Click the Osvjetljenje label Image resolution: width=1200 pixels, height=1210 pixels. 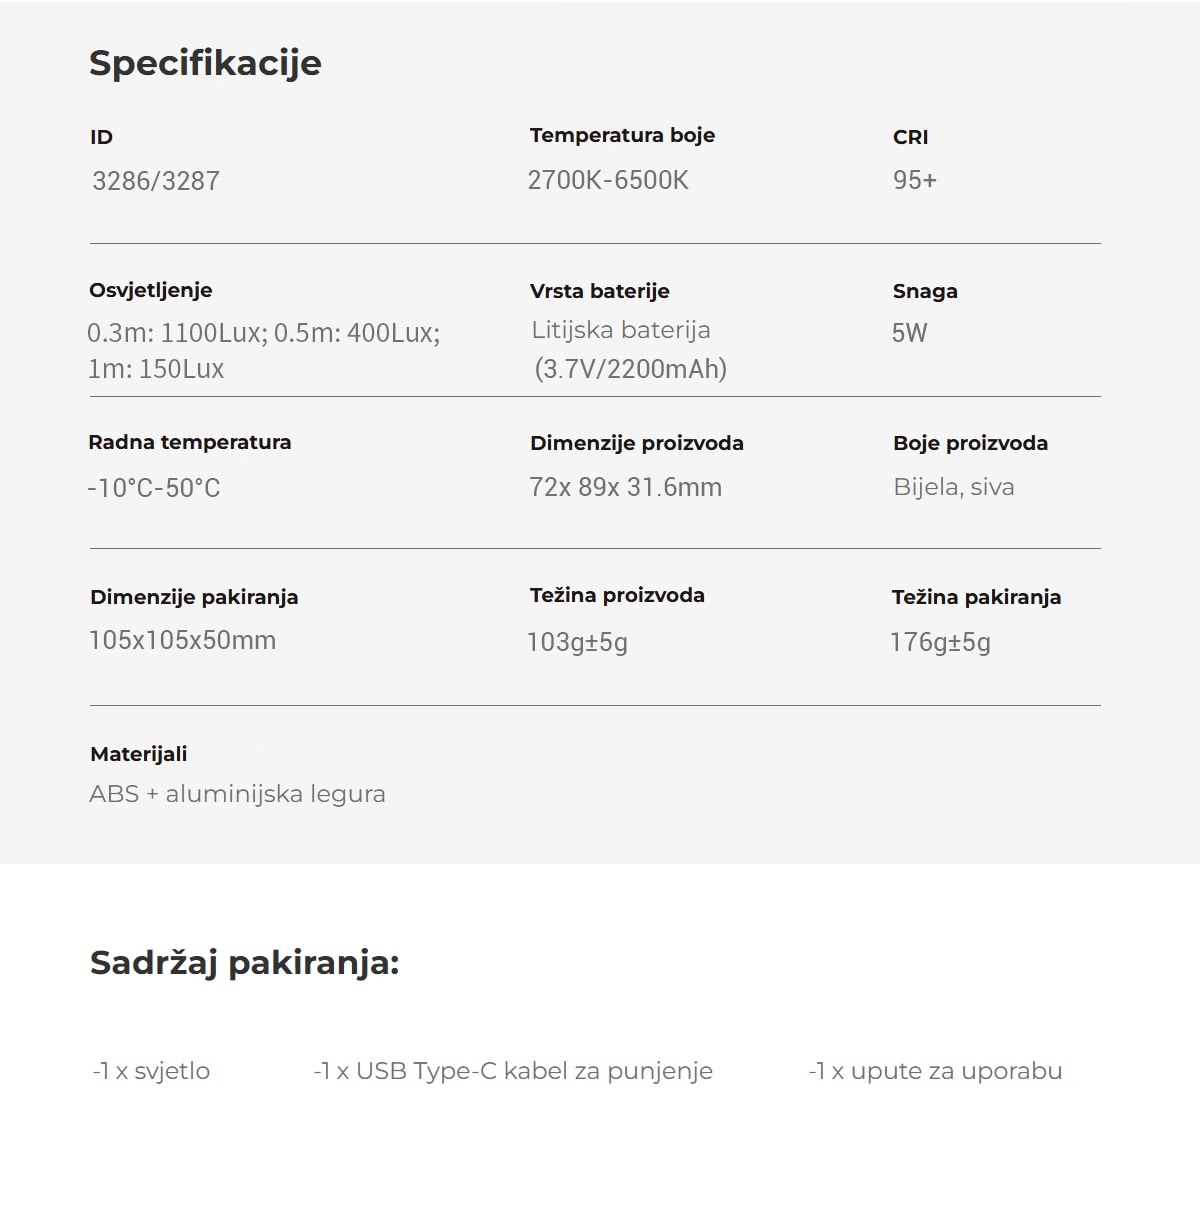pos(150,290)
